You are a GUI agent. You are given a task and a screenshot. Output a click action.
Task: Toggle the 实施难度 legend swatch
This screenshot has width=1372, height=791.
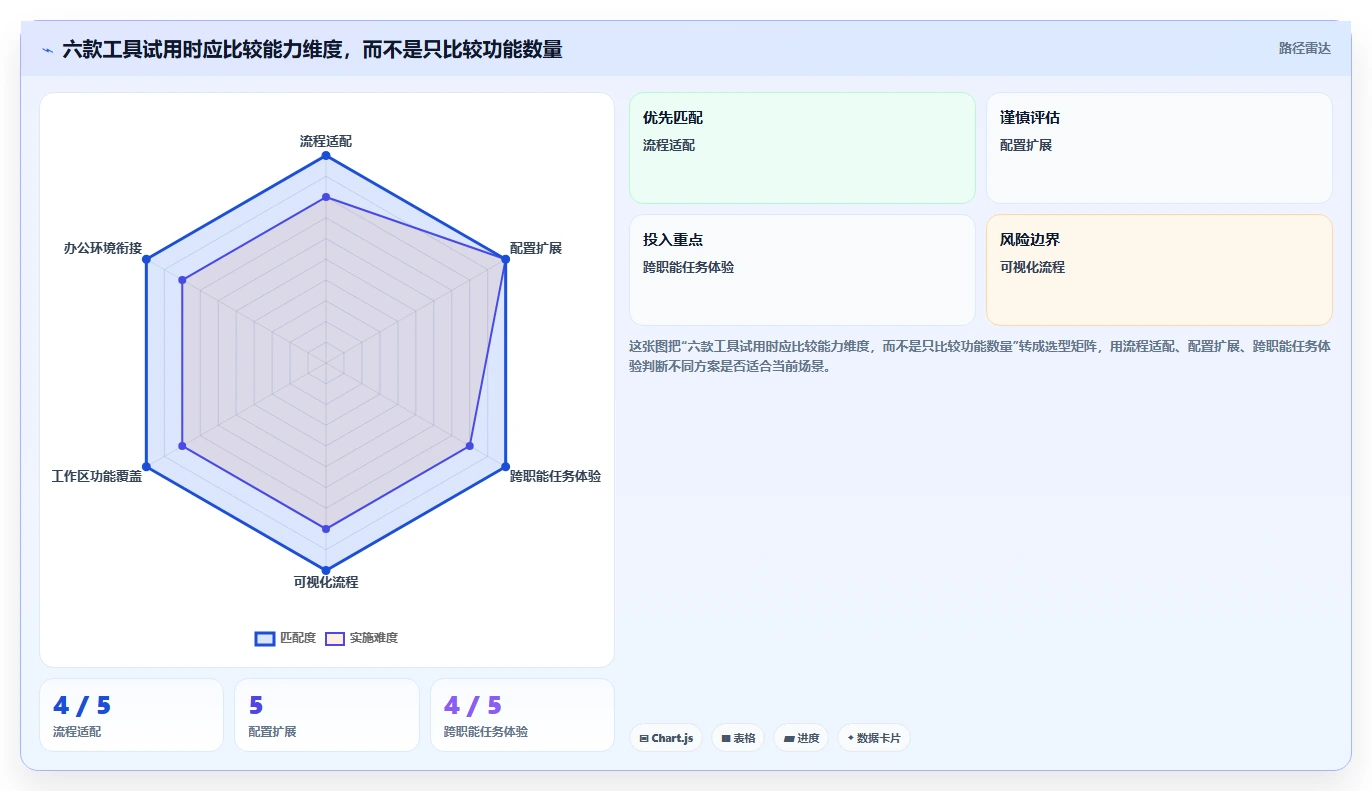tap(335, 638)
